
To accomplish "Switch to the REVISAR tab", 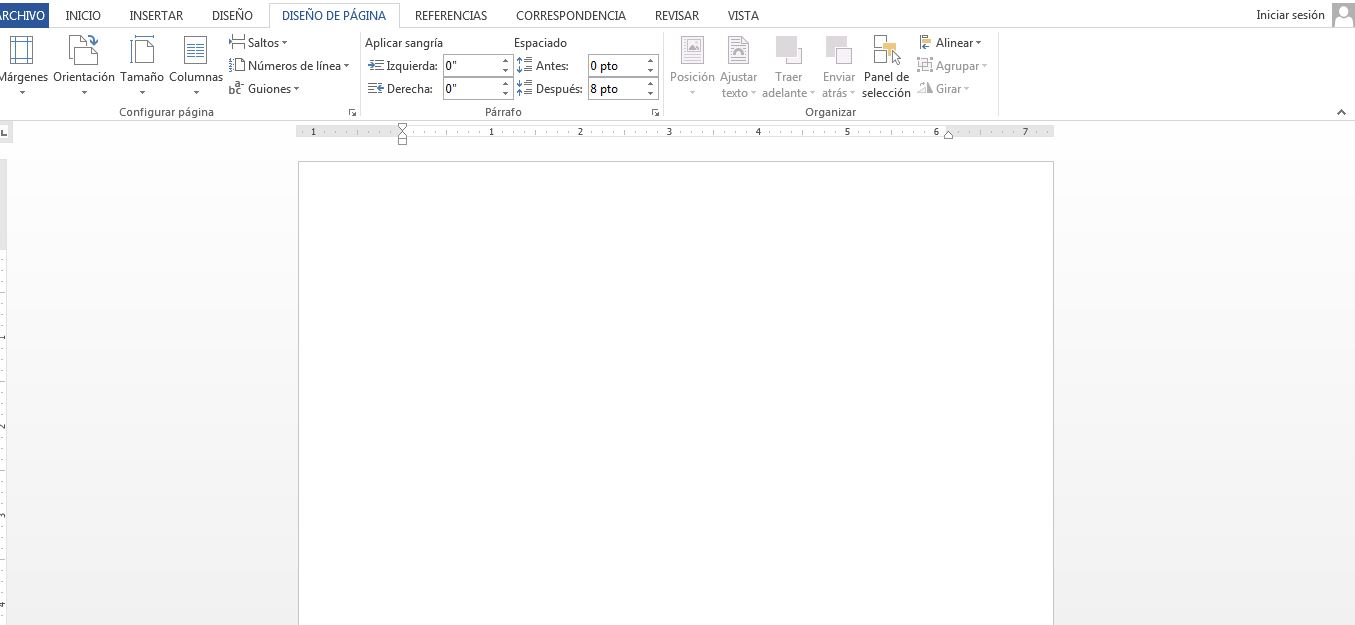I will coord(677,15).
